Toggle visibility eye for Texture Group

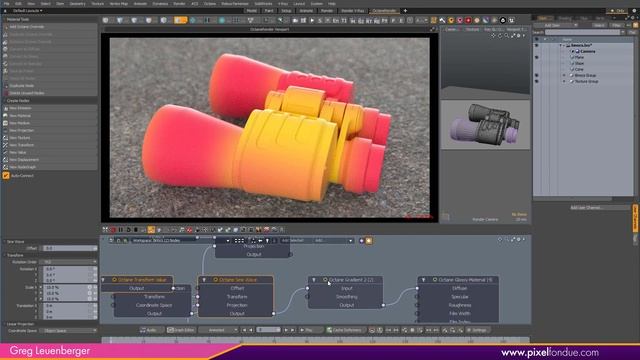(x=536, y=82)
